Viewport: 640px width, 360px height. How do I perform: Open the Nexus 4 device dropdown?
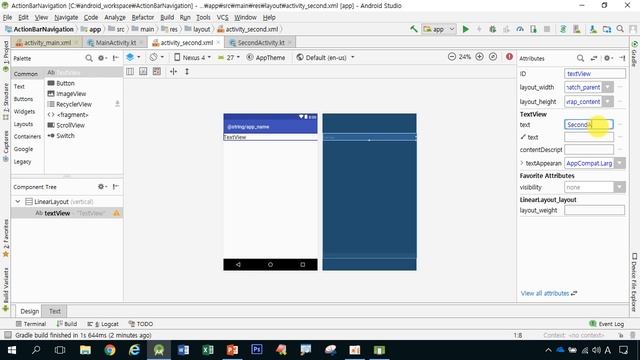193,58
